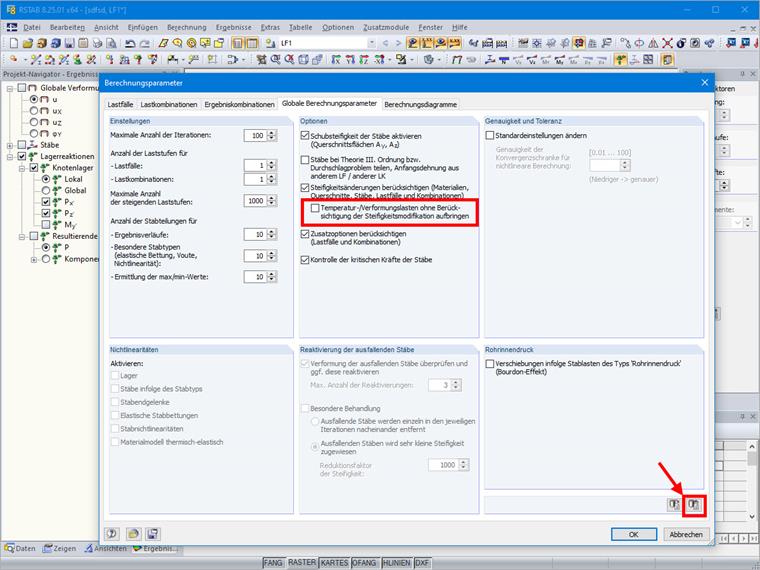Viewport: 760px width, 570px height.
Task: Tick the My checkbox in the navigator
Action: coord(46,224)
